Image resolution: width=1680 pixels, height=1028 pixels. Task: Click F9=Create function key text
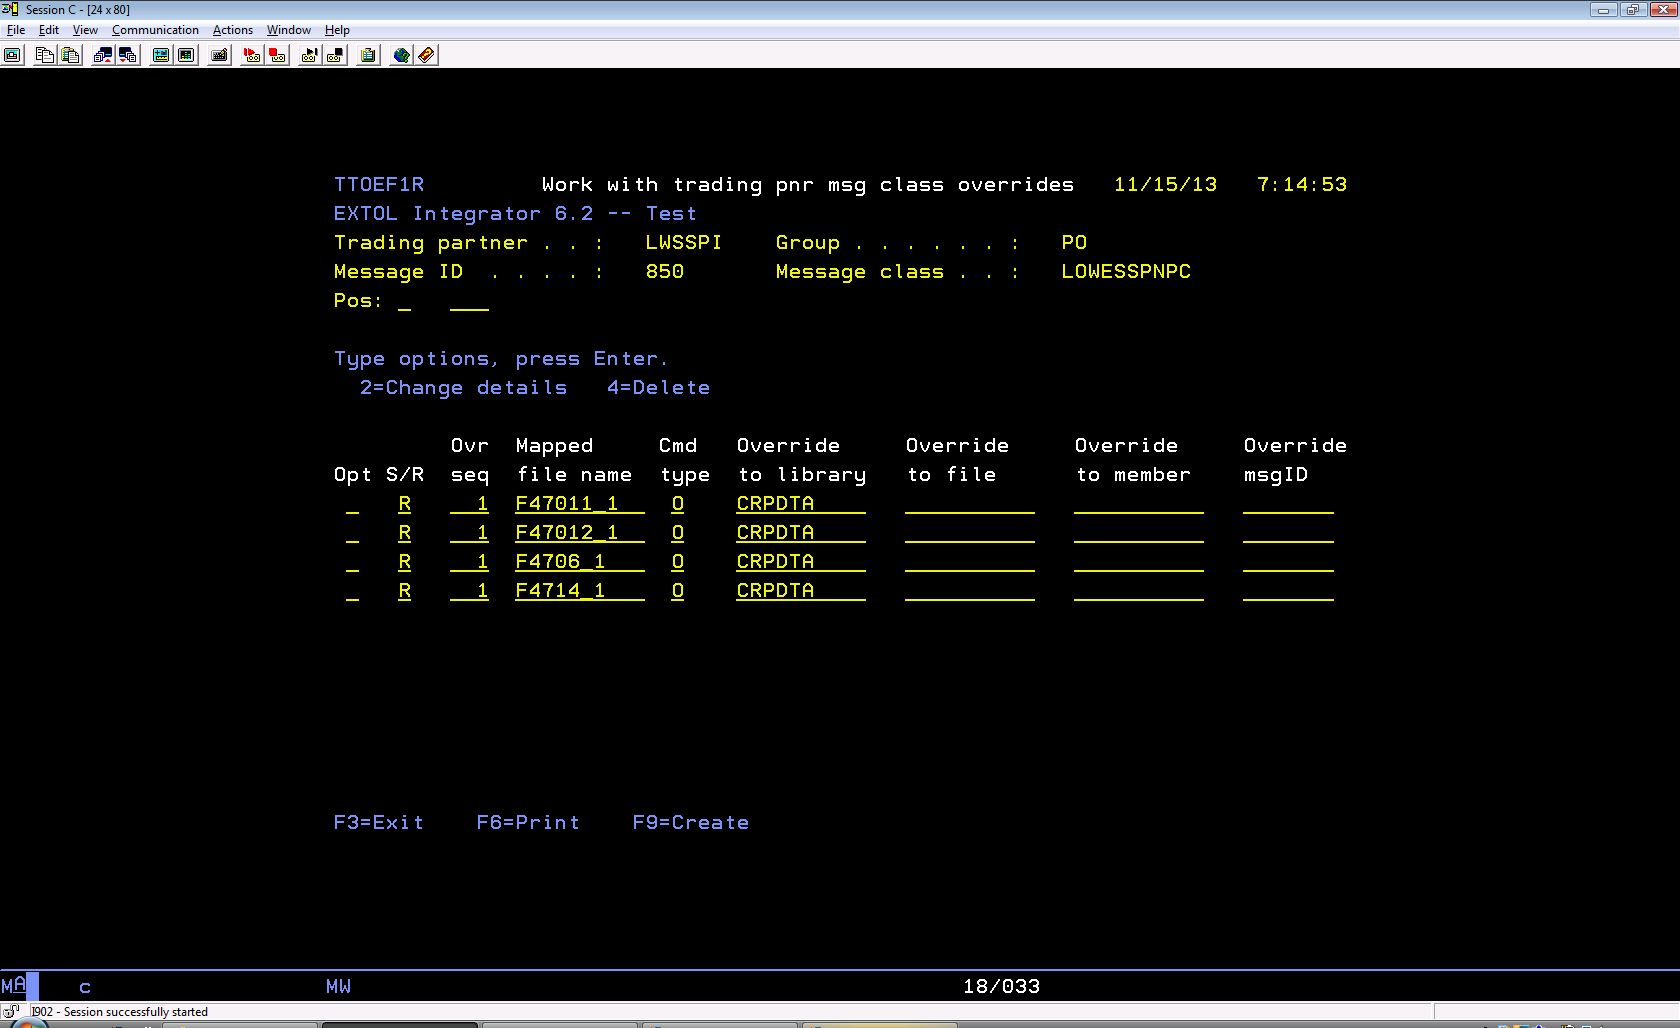click(691, 822)
